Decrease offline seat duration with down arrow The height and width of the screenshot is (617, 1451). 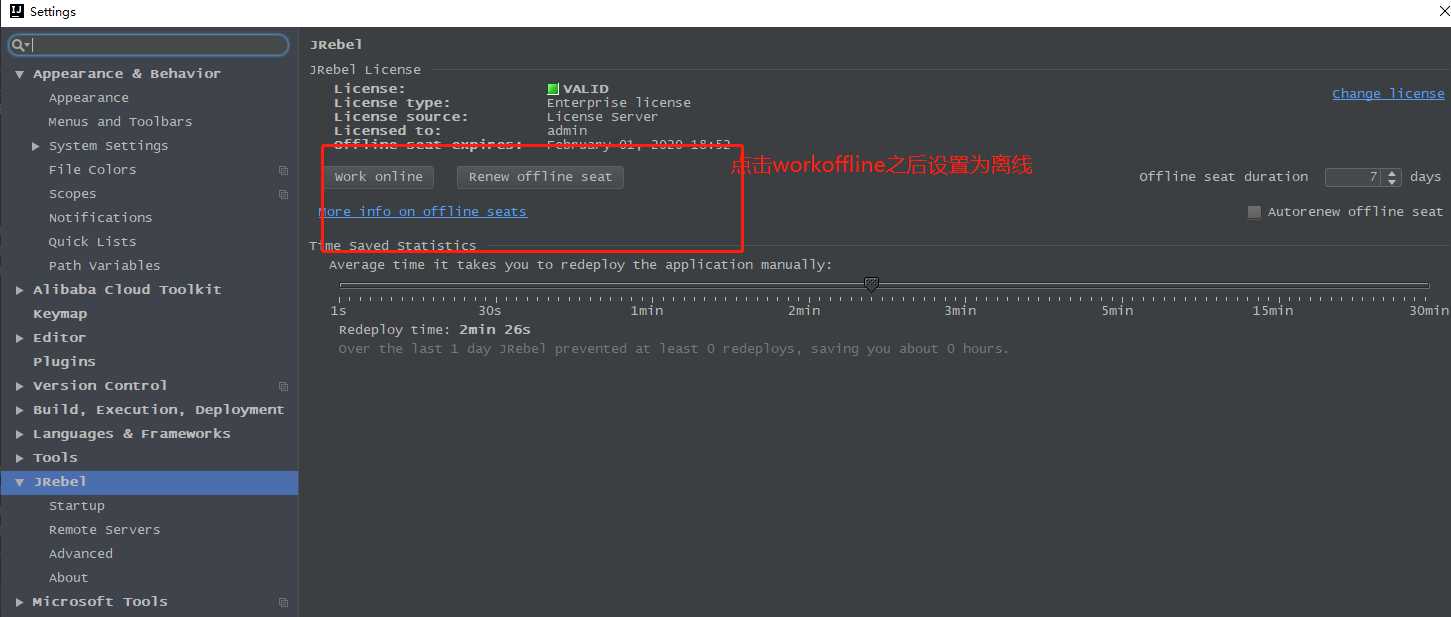click(x=1392, y=182)
